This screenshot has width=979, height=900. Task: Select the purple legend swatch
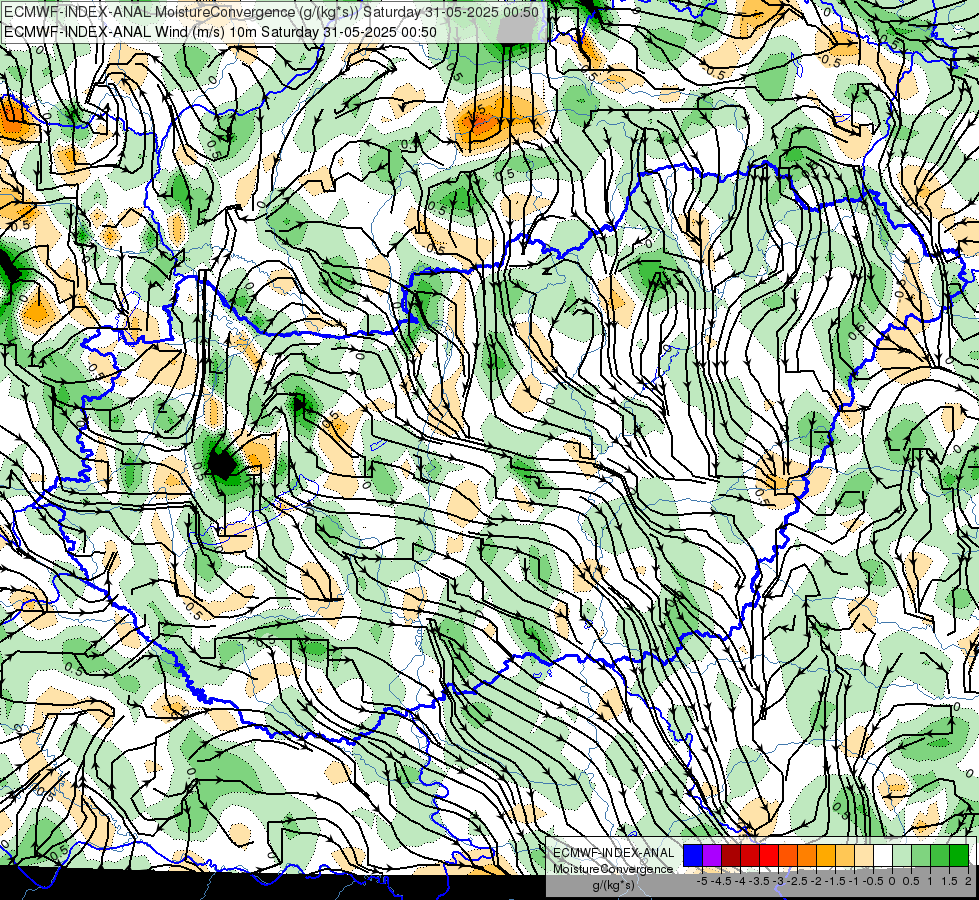coord(712,855)
